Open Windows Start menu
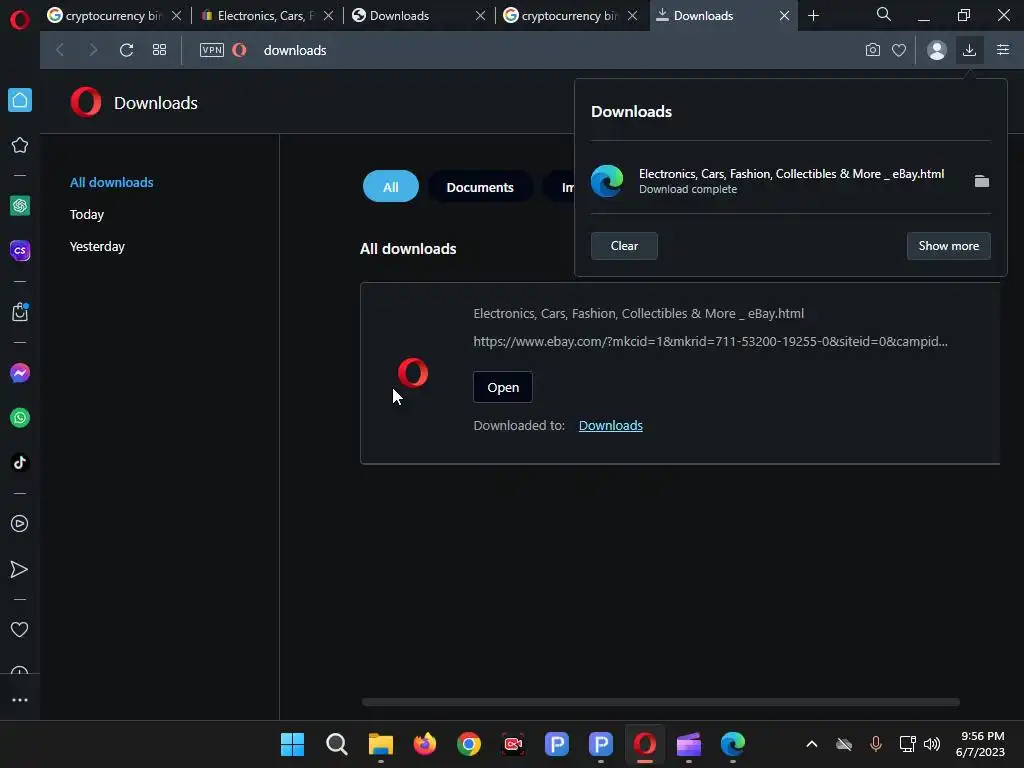Viewport: 1024px width, 768px height. [293, 744]
